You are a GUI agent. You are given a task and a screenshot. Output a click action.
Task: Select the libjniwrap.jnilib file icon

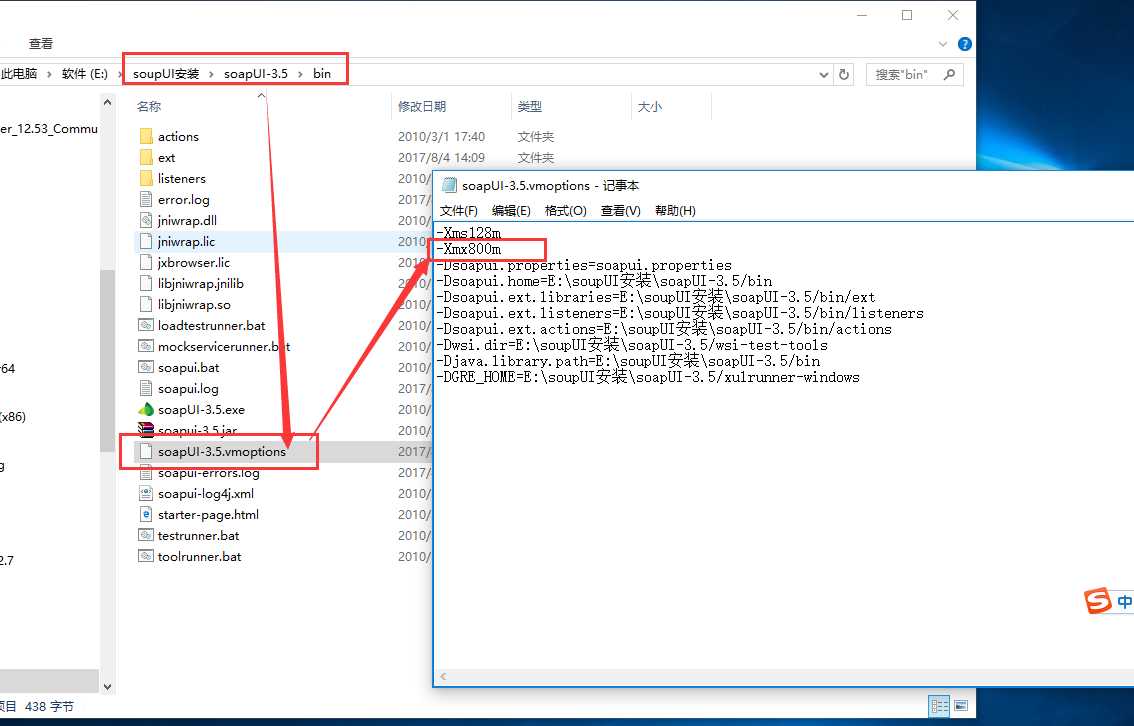(x=146, y=283)
